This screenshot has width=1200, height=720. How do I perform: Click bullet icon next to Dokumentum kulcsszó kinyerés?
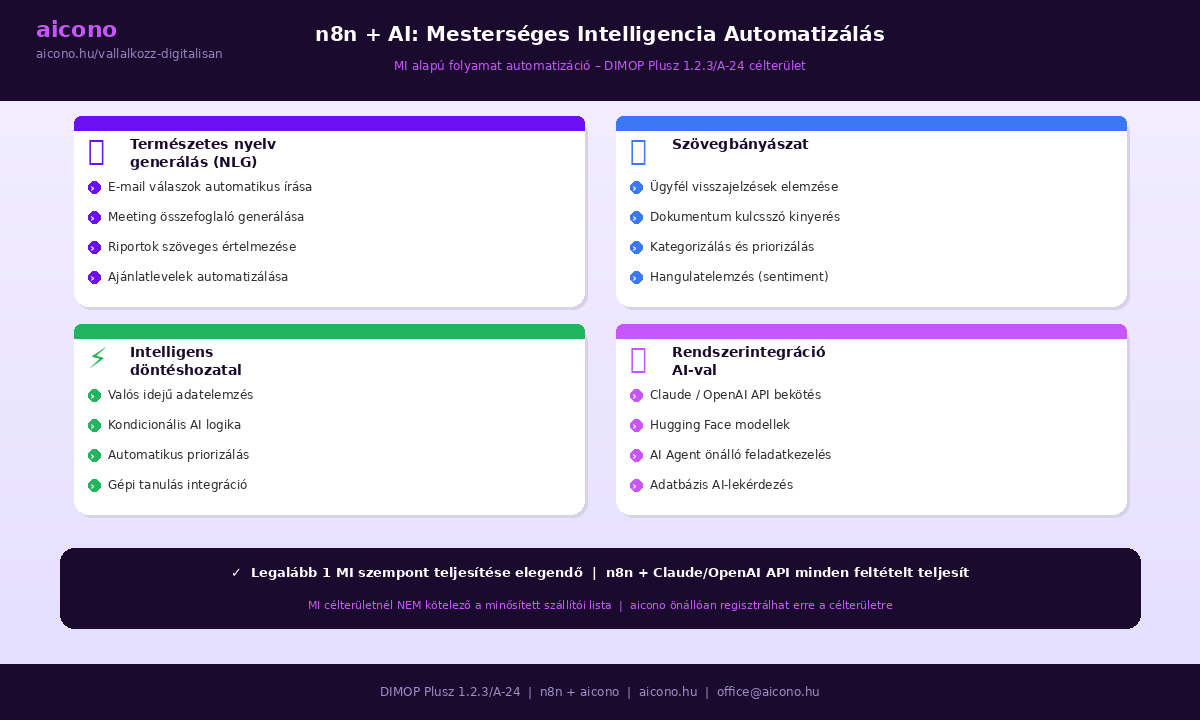coord(636,217)
